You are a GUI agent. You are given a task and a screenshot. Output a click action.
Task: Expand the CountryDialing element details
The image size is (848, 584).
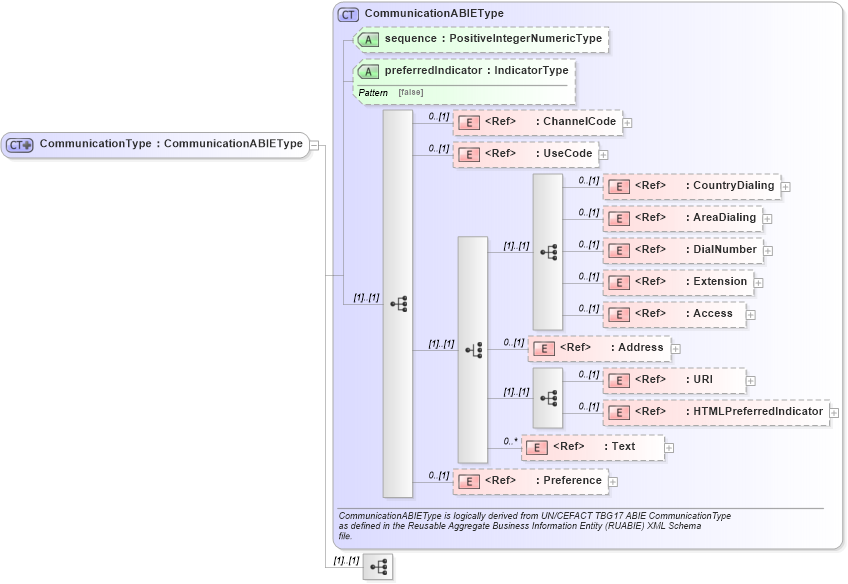pyautogui.click(x=787, y=186)
